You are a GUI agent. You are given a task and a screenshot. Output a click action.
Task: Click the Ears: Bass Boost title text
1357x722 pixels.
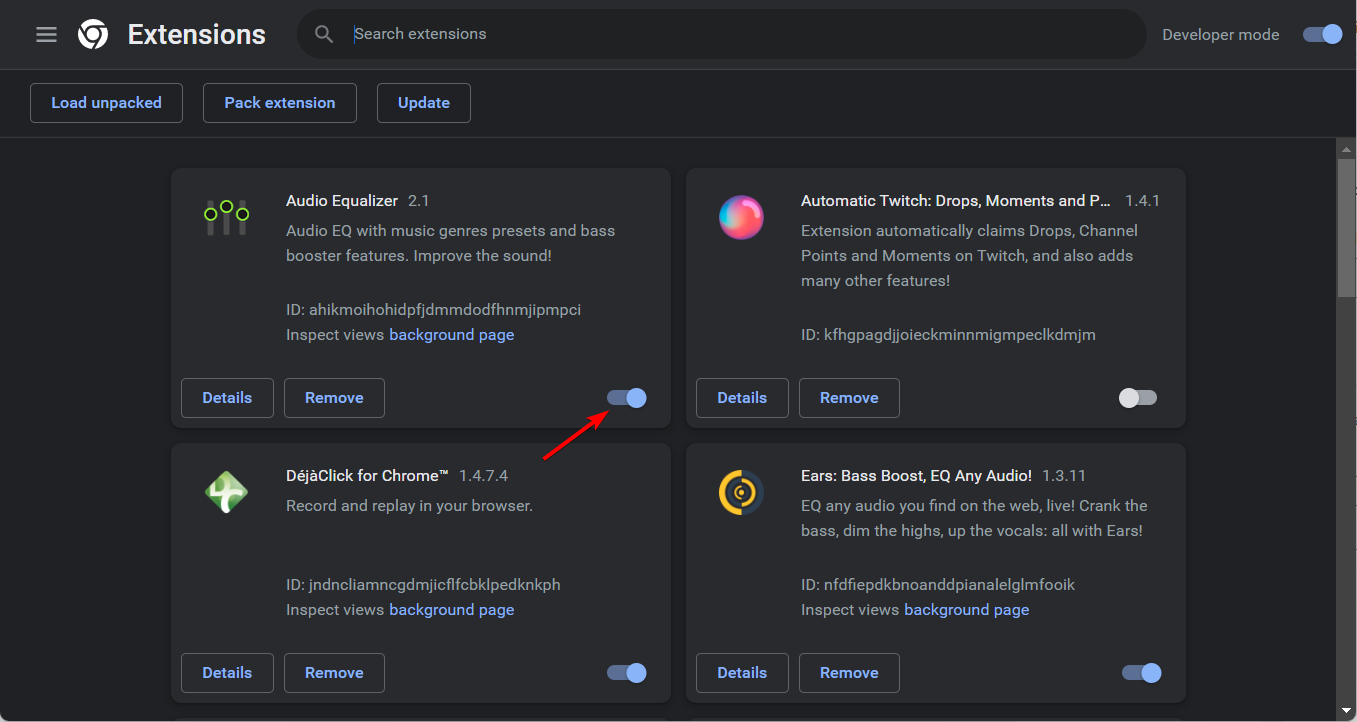tap(916, 476)
